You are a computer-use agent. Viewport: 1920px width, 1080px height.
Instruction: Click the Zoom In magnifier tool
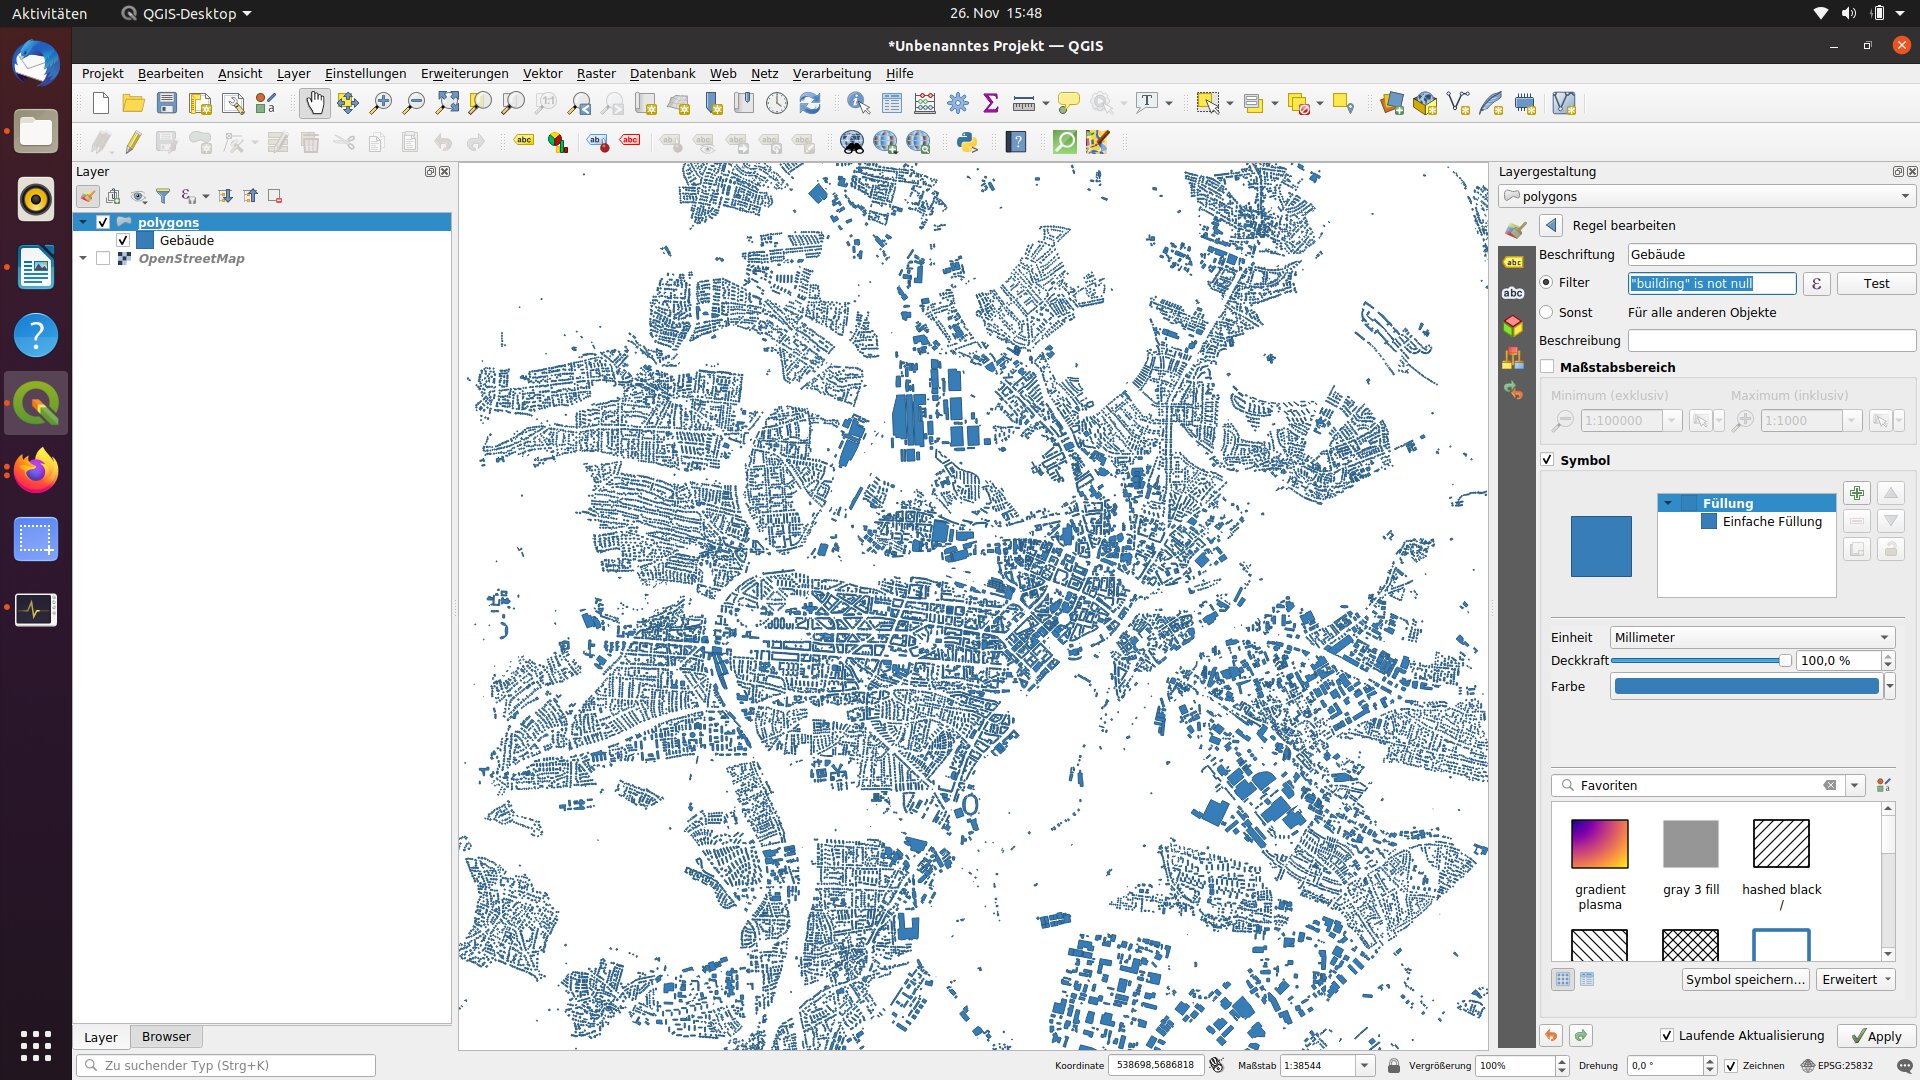(381, 103)
